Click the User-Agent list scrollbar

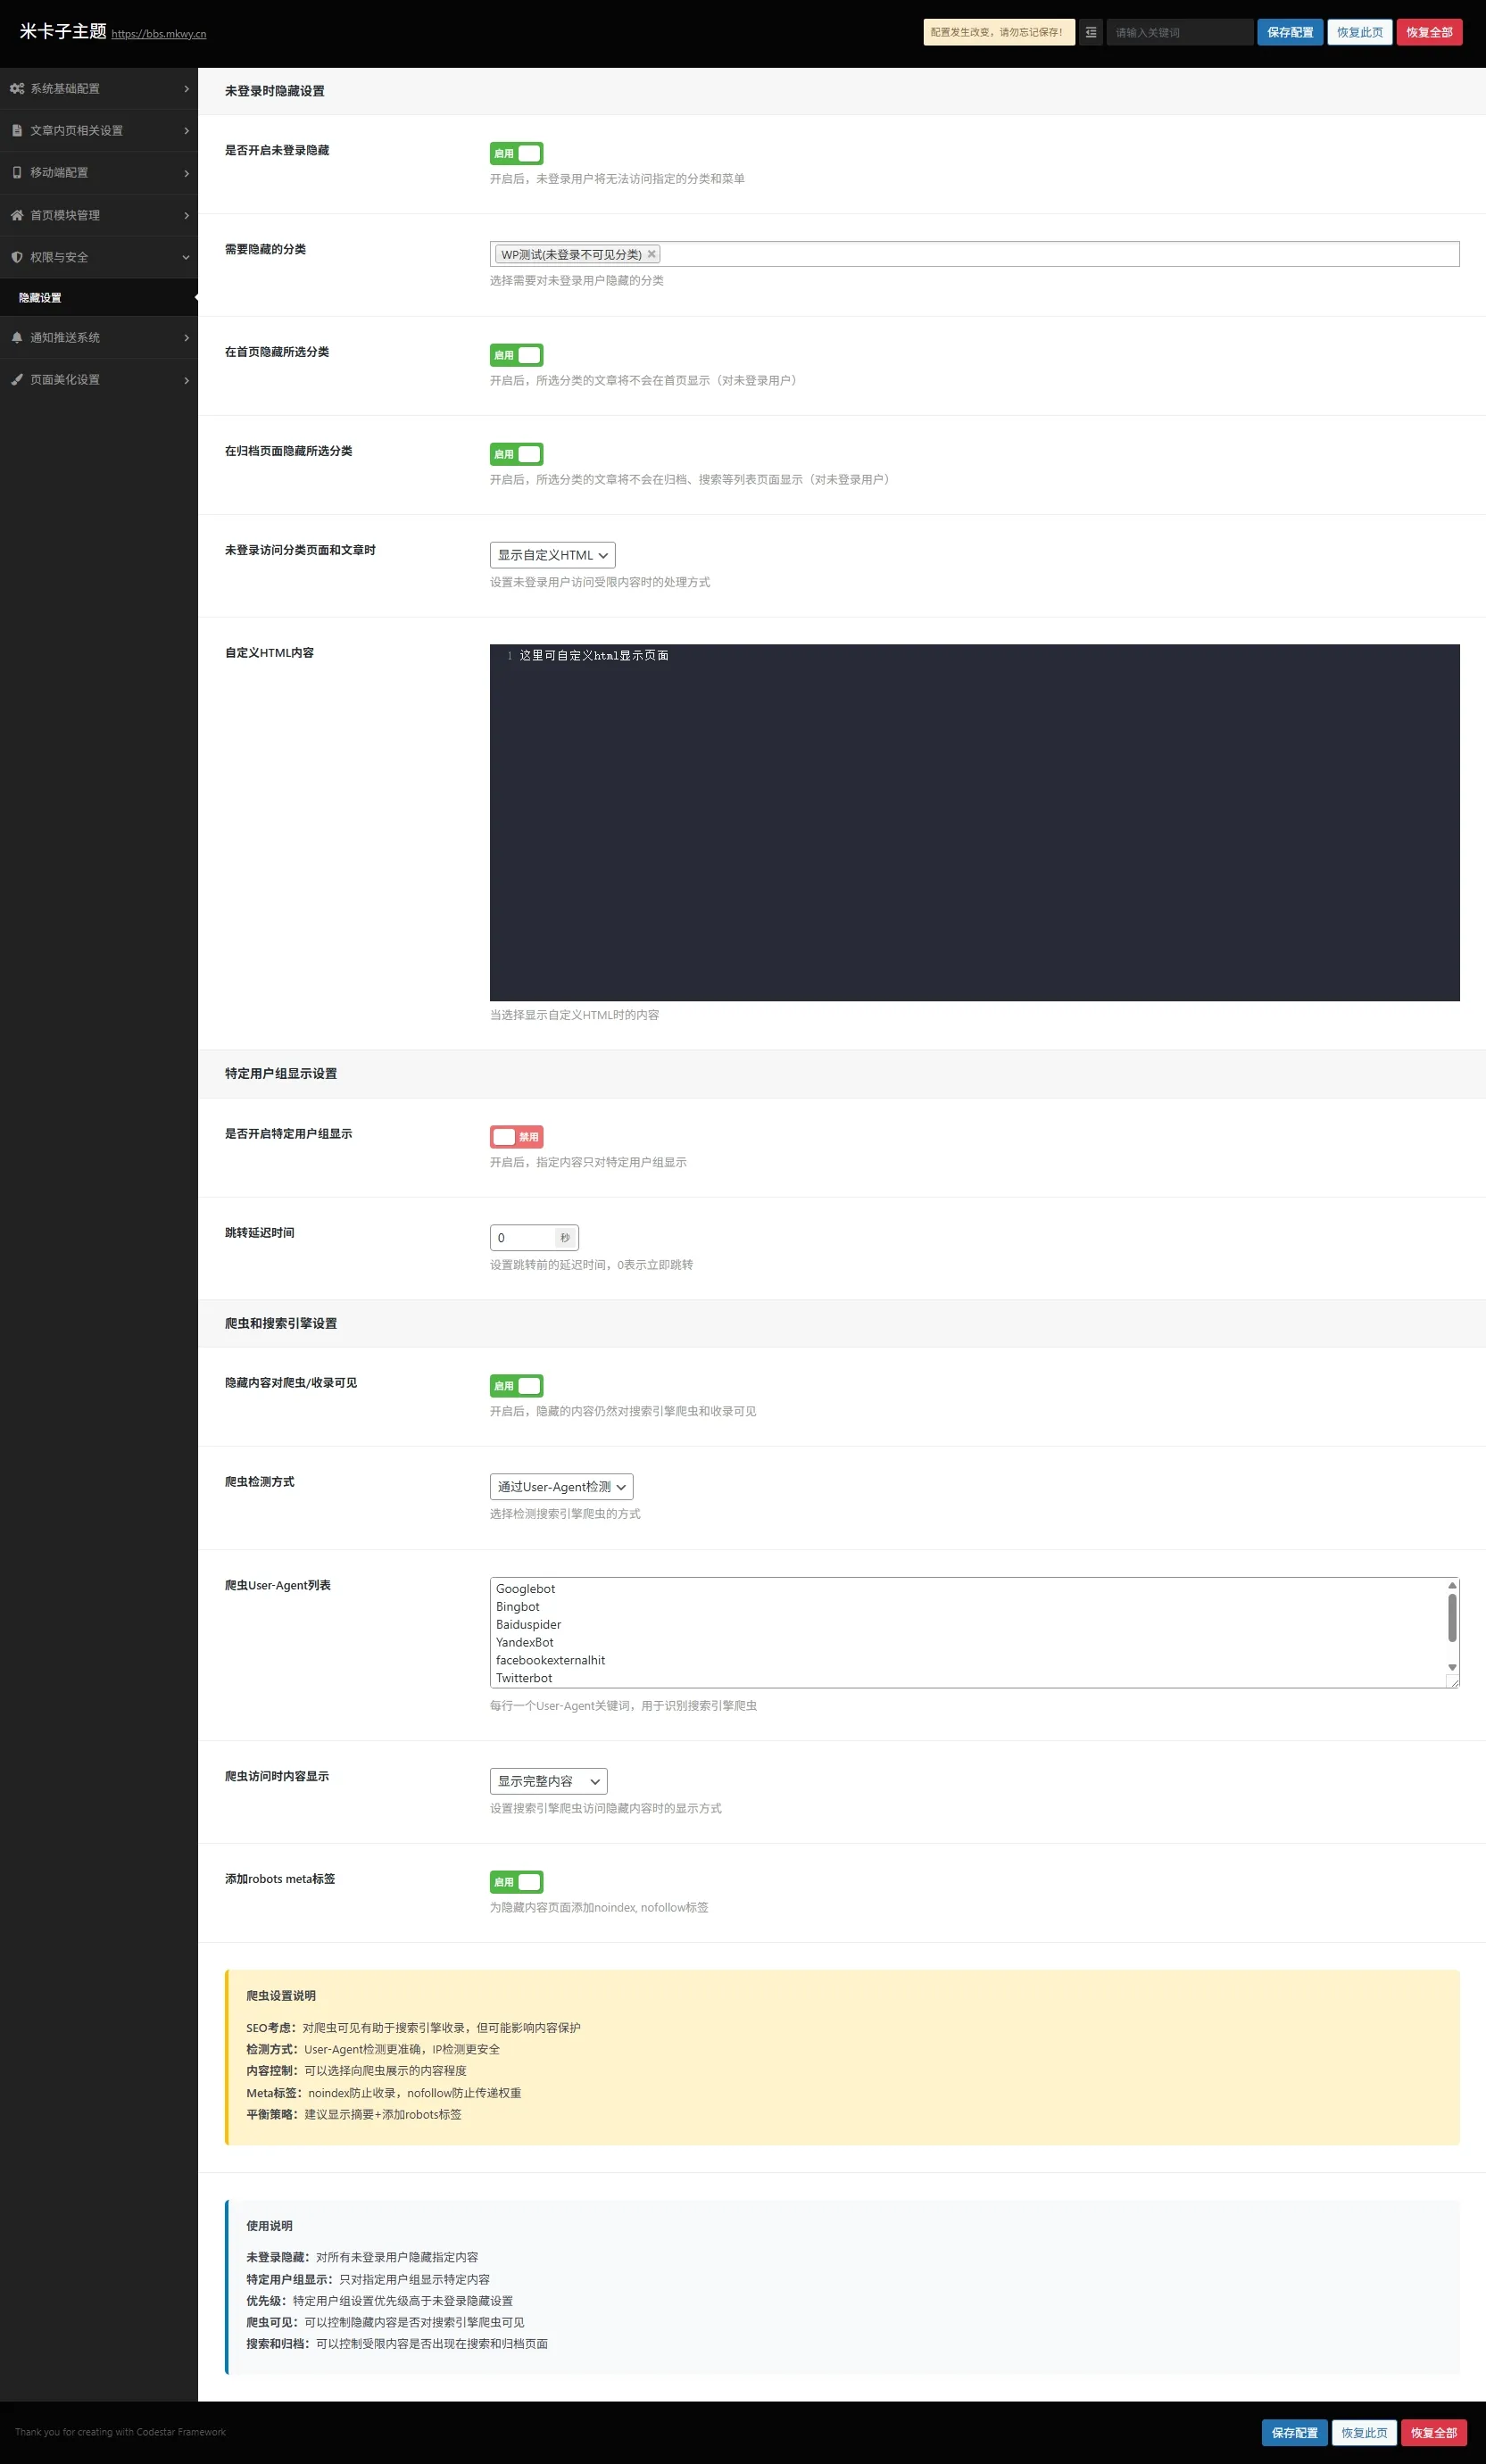pyautogui.click(x=1451, y=1619)
